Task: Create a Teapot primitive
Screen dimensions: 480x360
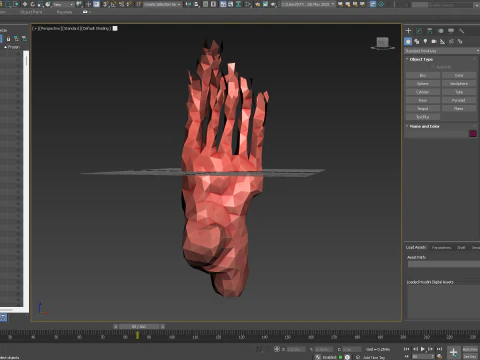Action: tap(423, 109)
